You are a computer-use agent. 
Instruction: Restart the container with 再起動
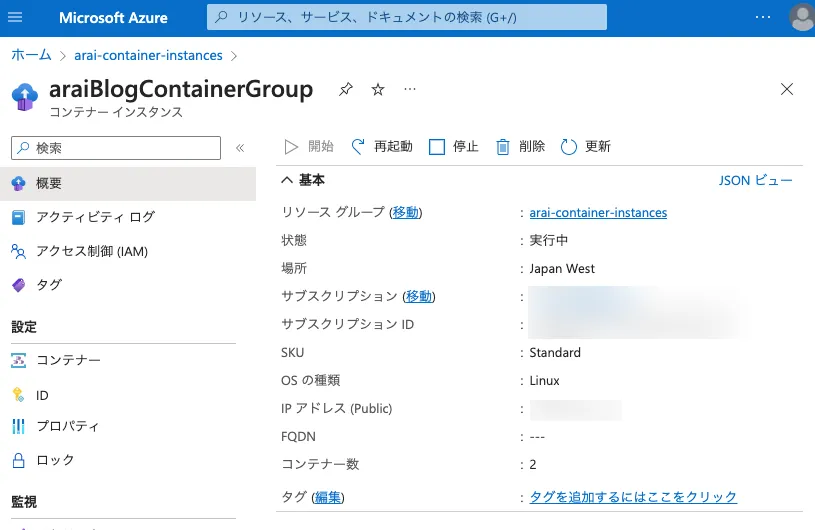[x=382, y=147]
